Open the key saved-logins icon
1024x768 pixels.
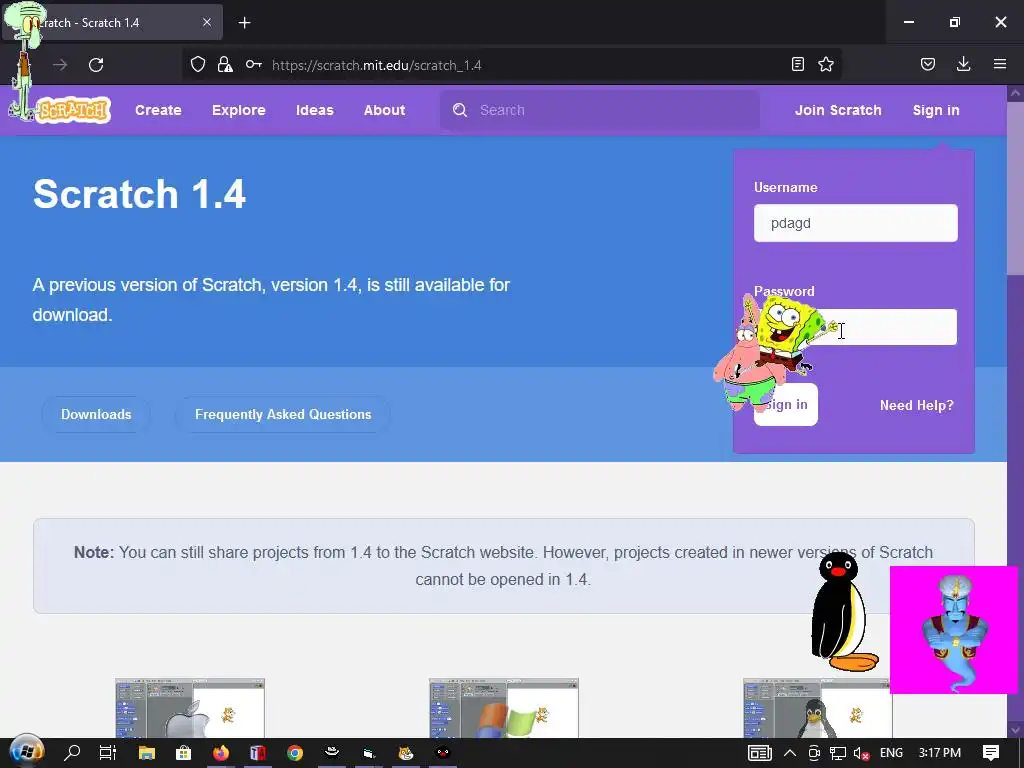253,64
